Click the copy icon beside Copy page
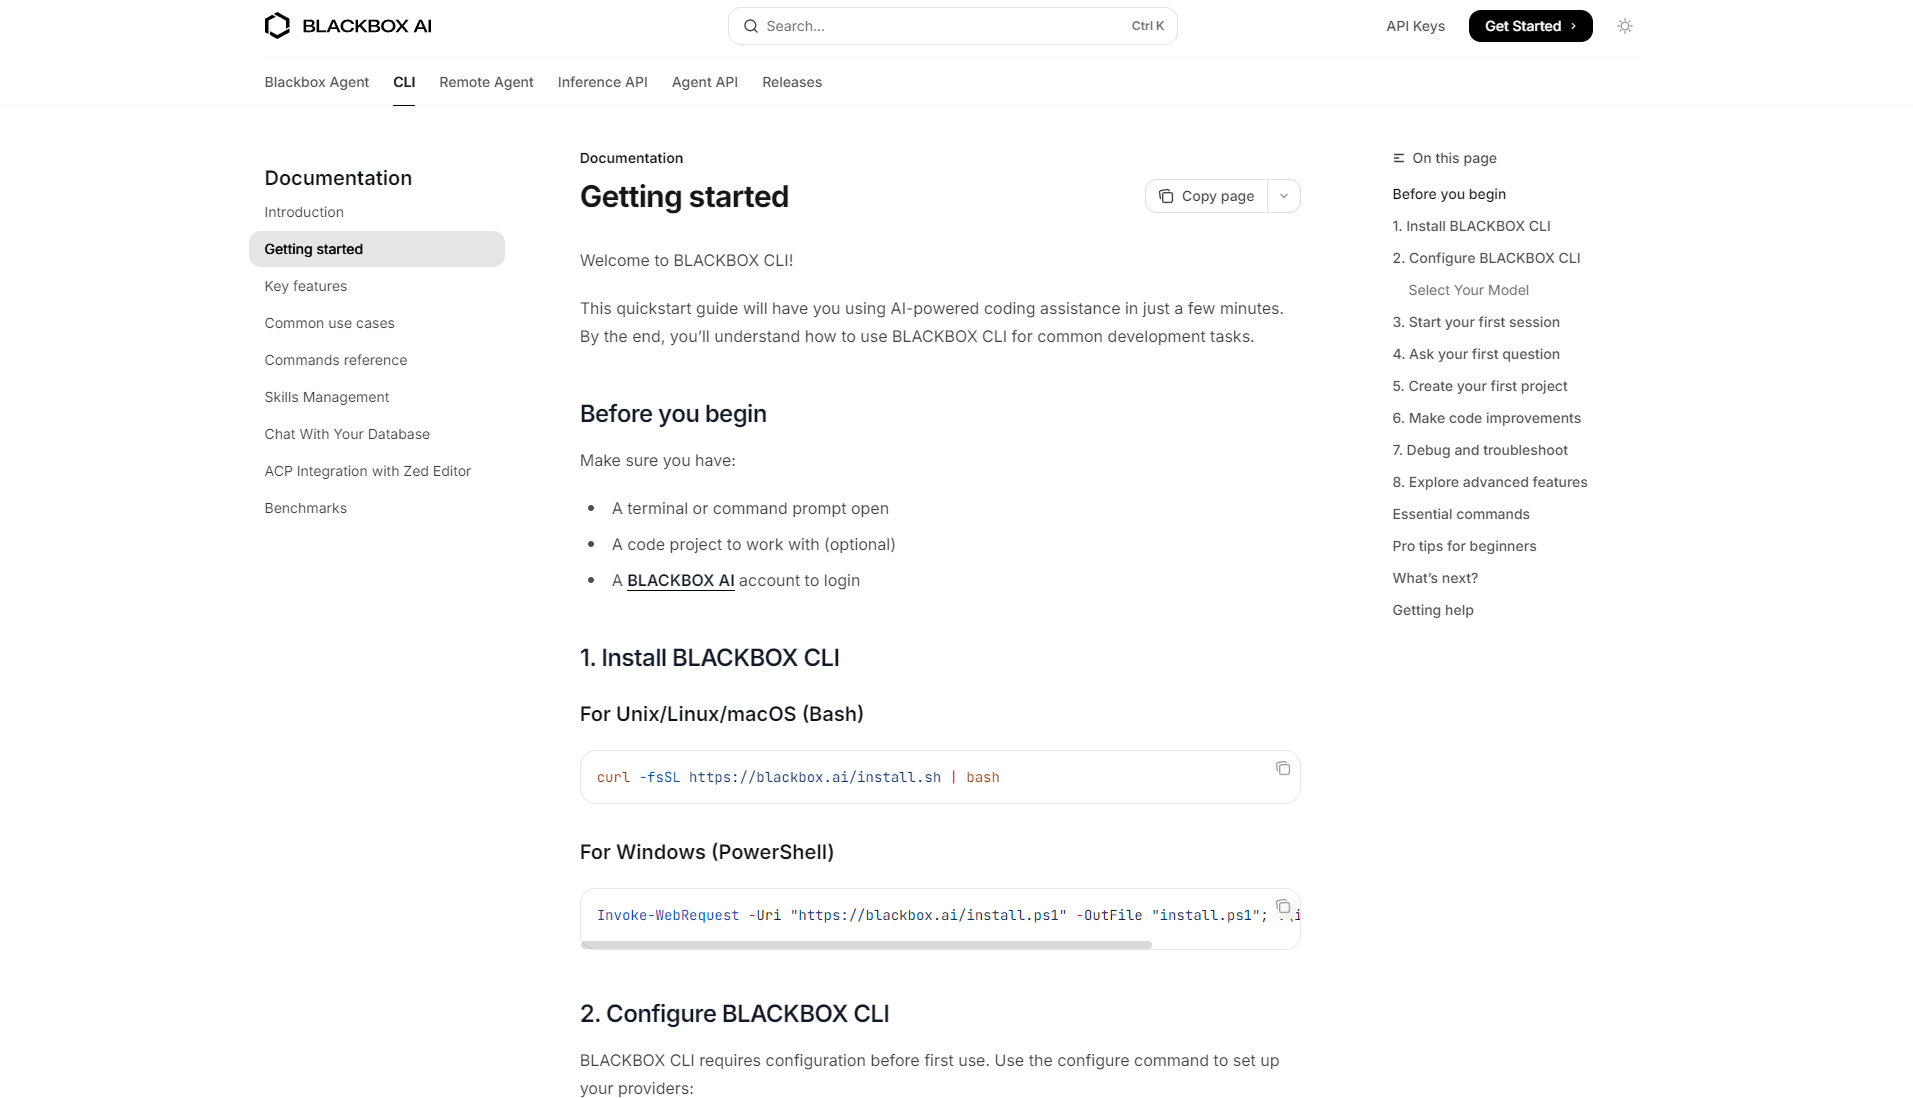This screenshot has height=1098, width=1913. (1167, 196)
